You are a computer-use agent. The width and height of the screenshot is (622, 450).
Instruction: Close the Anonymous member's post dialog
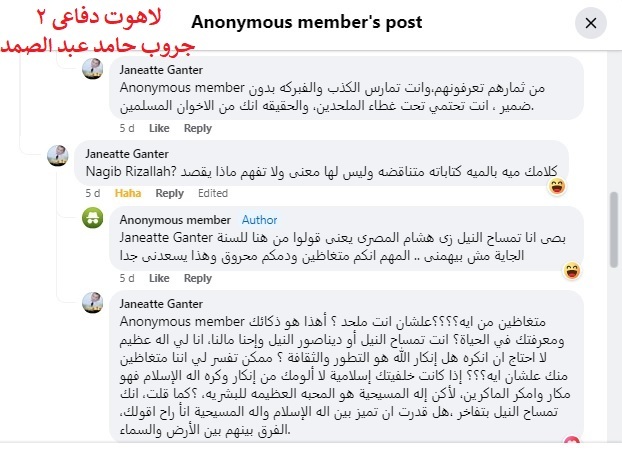click(591, 23)
